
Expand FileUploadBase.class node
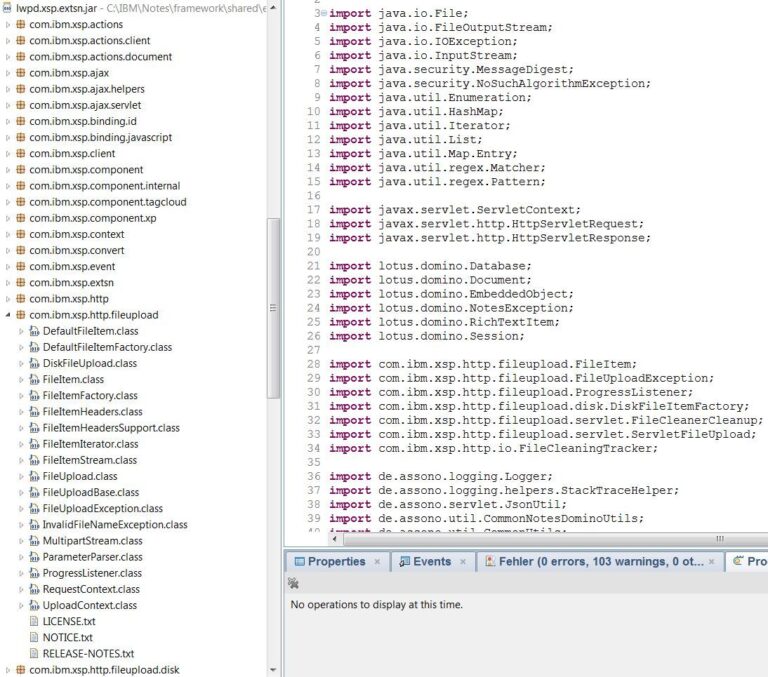point(21,492)
